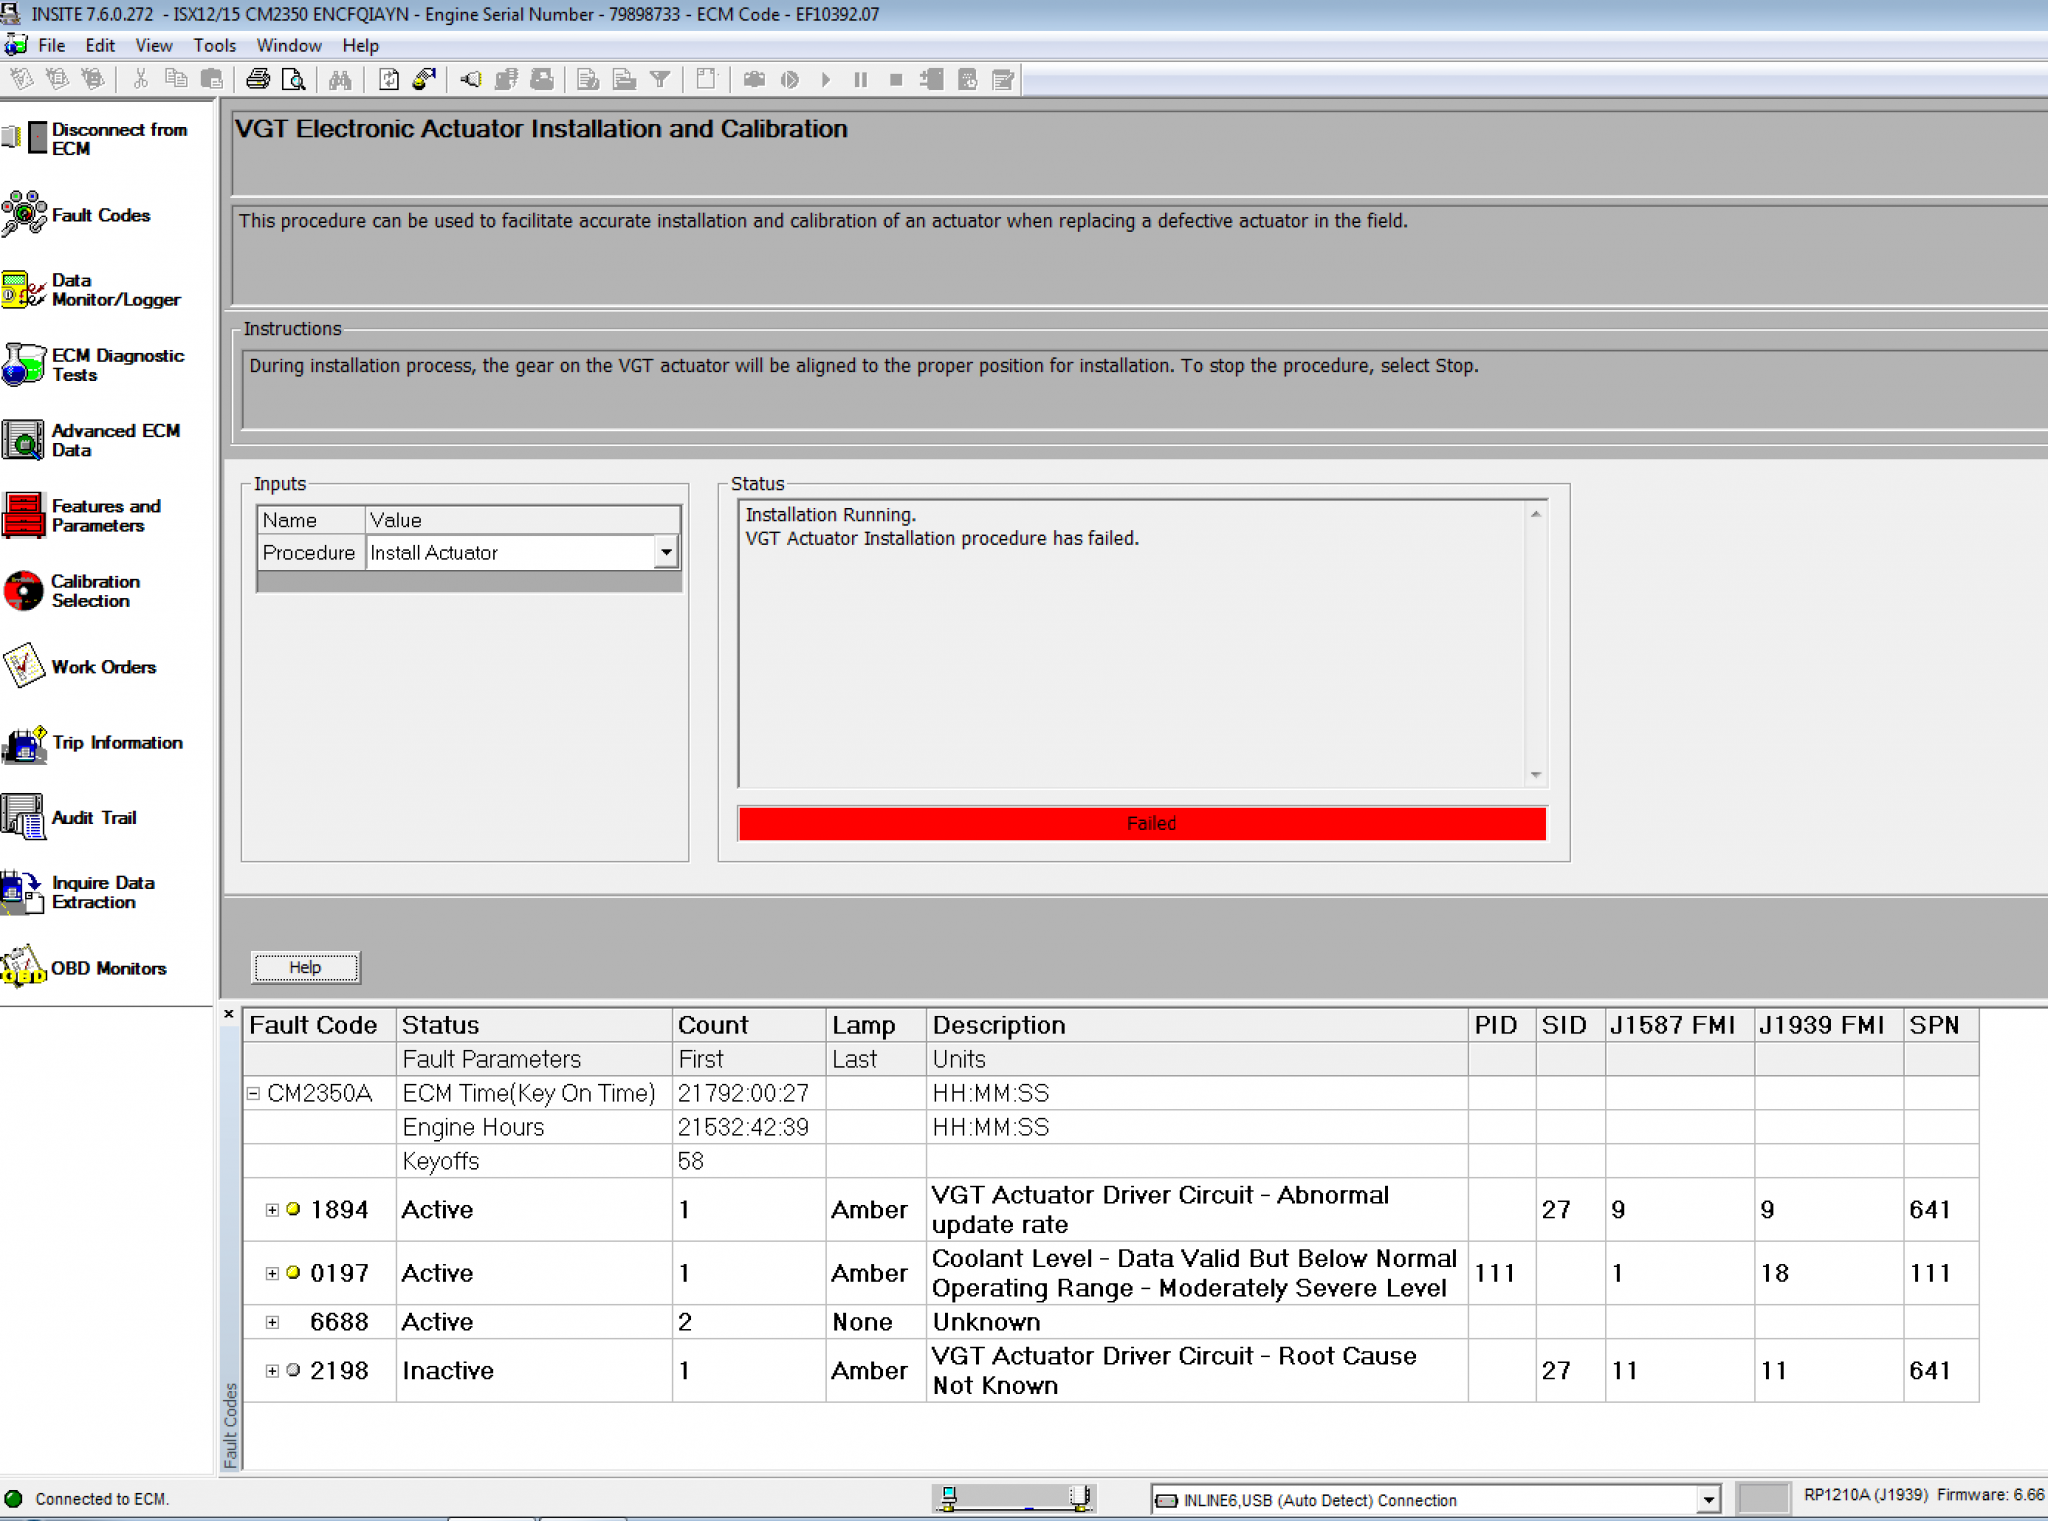Click the Status column header
The height and width of the screenshot is (1521, 2048).
(534, 1025)
